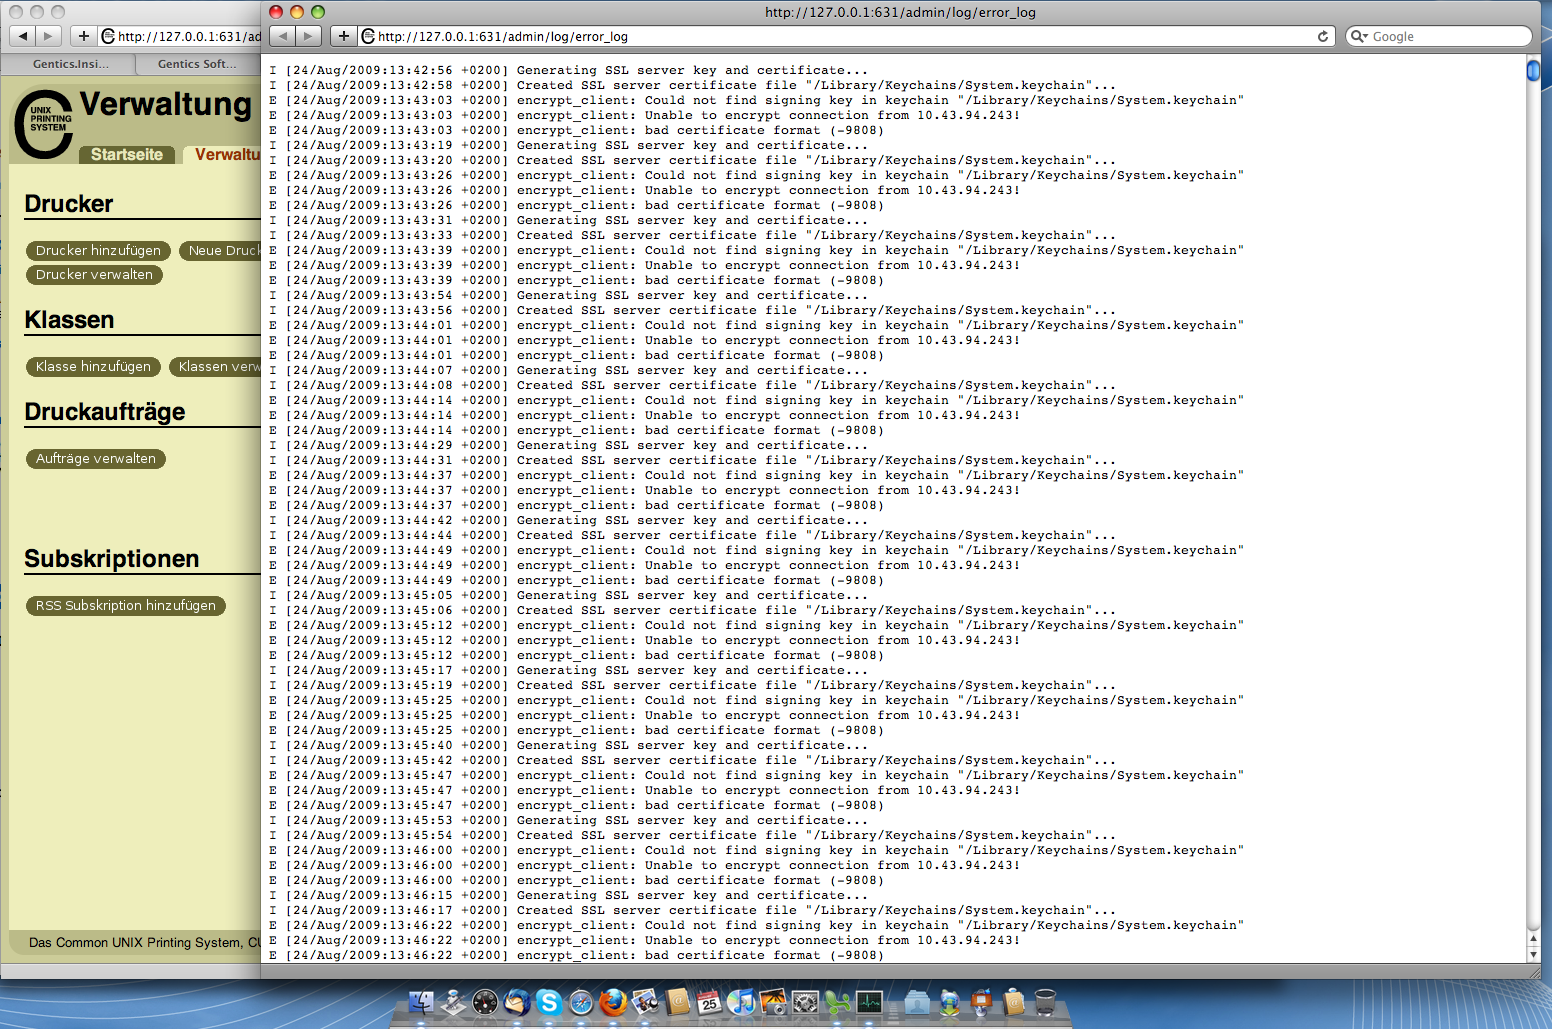Click the scrollbar down arrow in error_log
The height and width of the screenshot is (1029, 1552).
click(1533, 955)
